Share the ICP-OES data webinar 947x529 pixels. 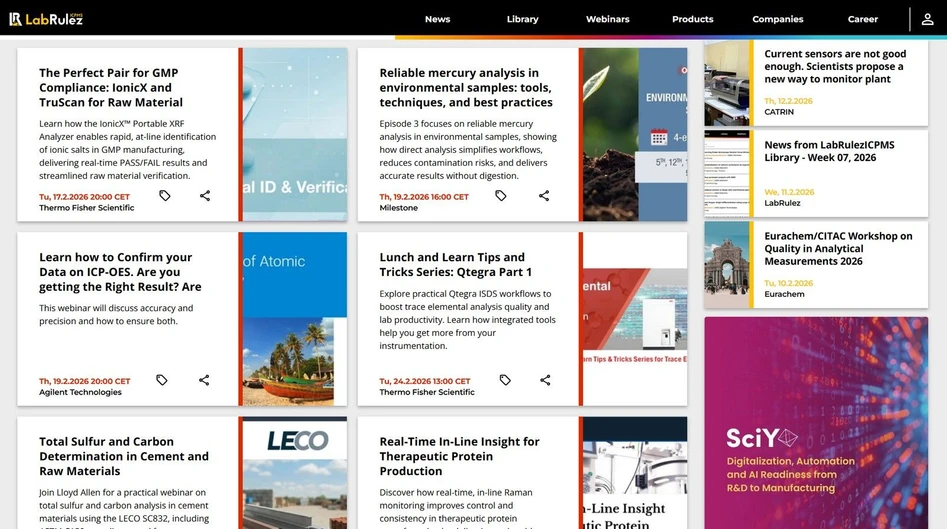204,380
